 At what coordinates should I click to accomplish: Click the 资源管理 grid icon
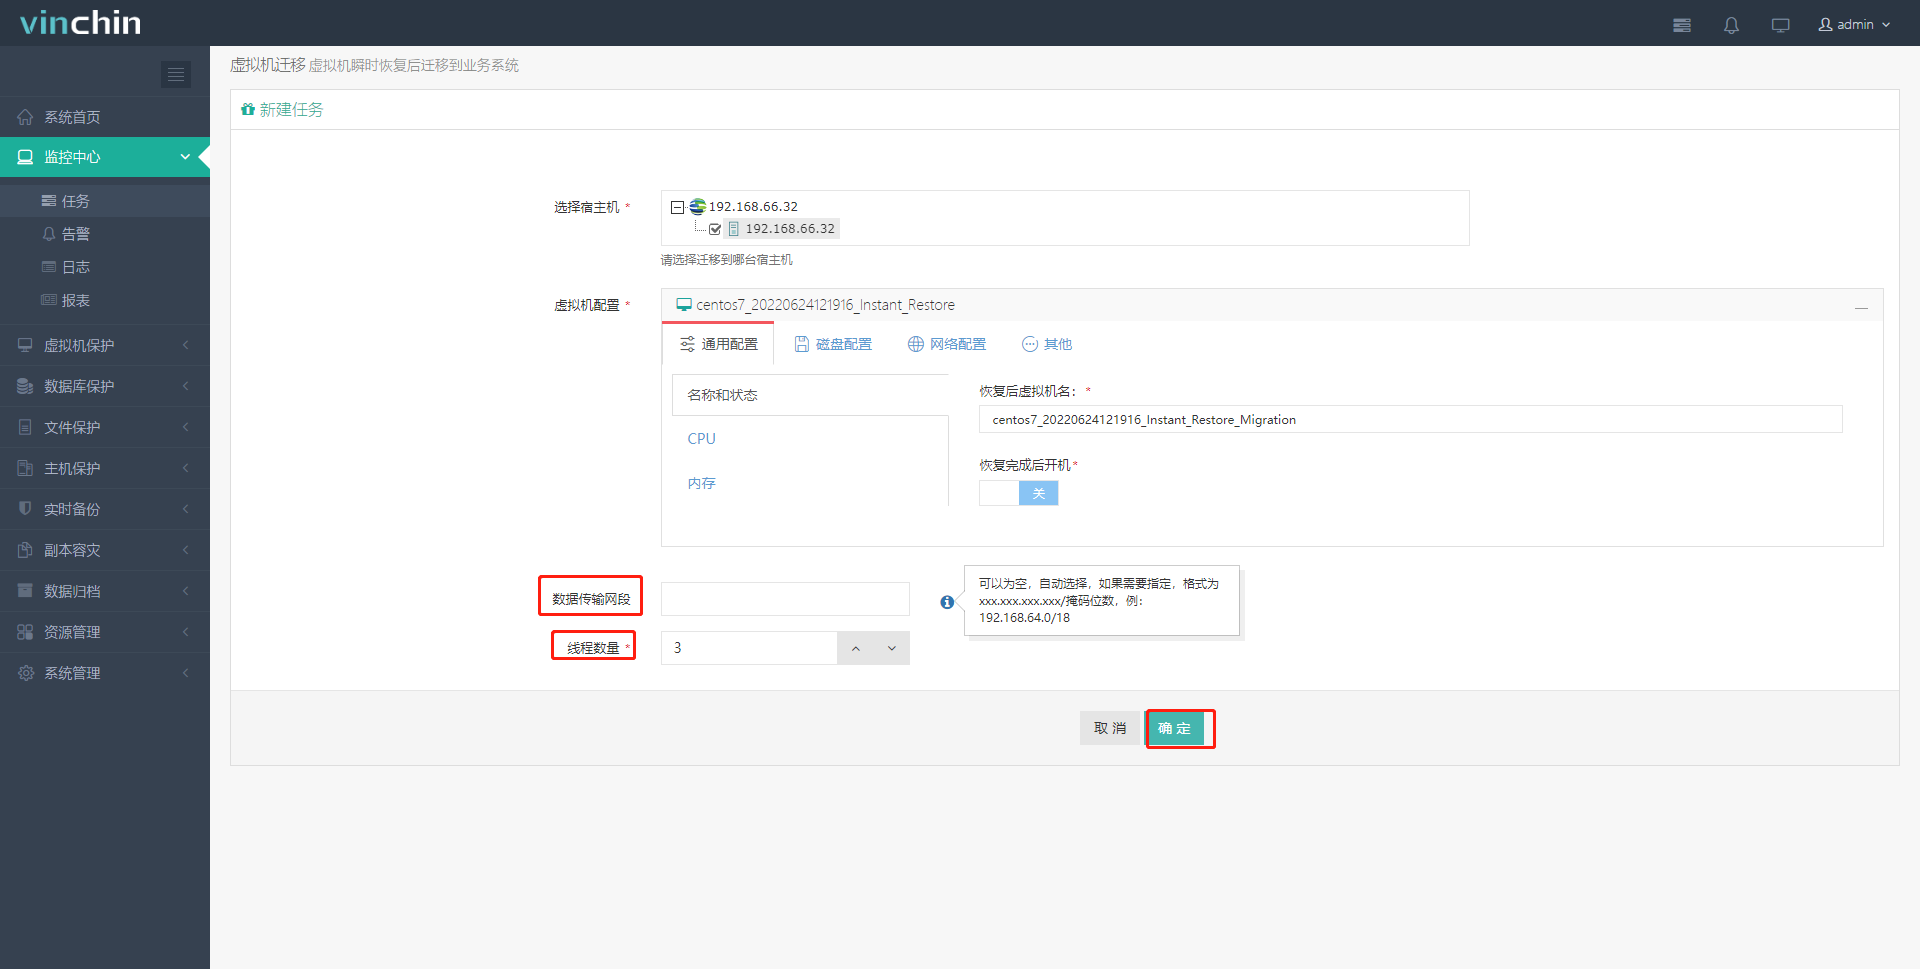pos(25,632)
